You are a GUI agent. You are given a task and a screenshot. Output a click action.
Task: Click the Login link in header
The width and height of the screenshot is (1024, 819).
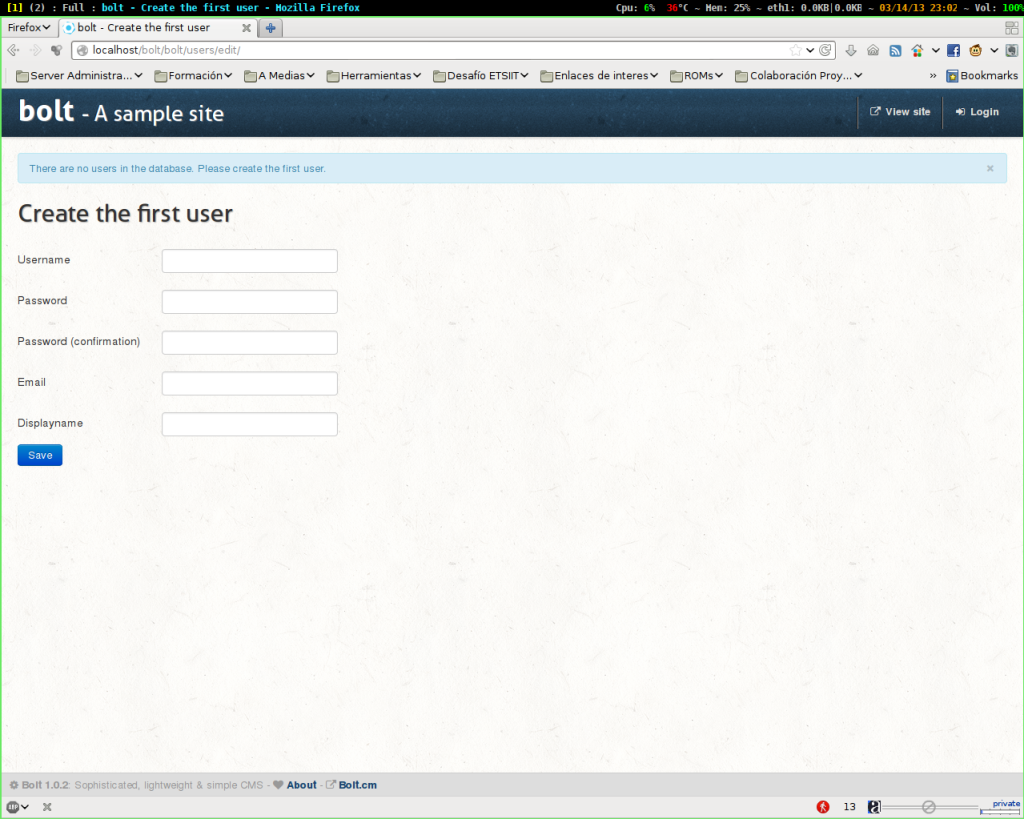(x=977, y=112)
